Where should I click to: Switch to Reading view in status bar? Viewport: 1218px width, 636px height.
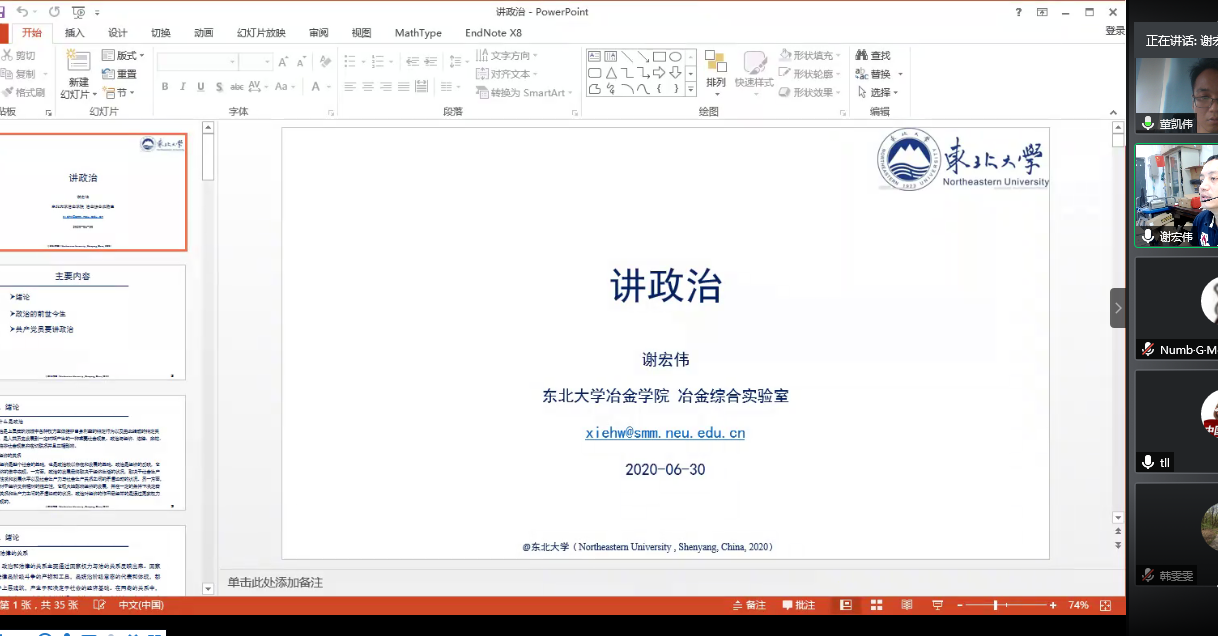click(907, 605)
